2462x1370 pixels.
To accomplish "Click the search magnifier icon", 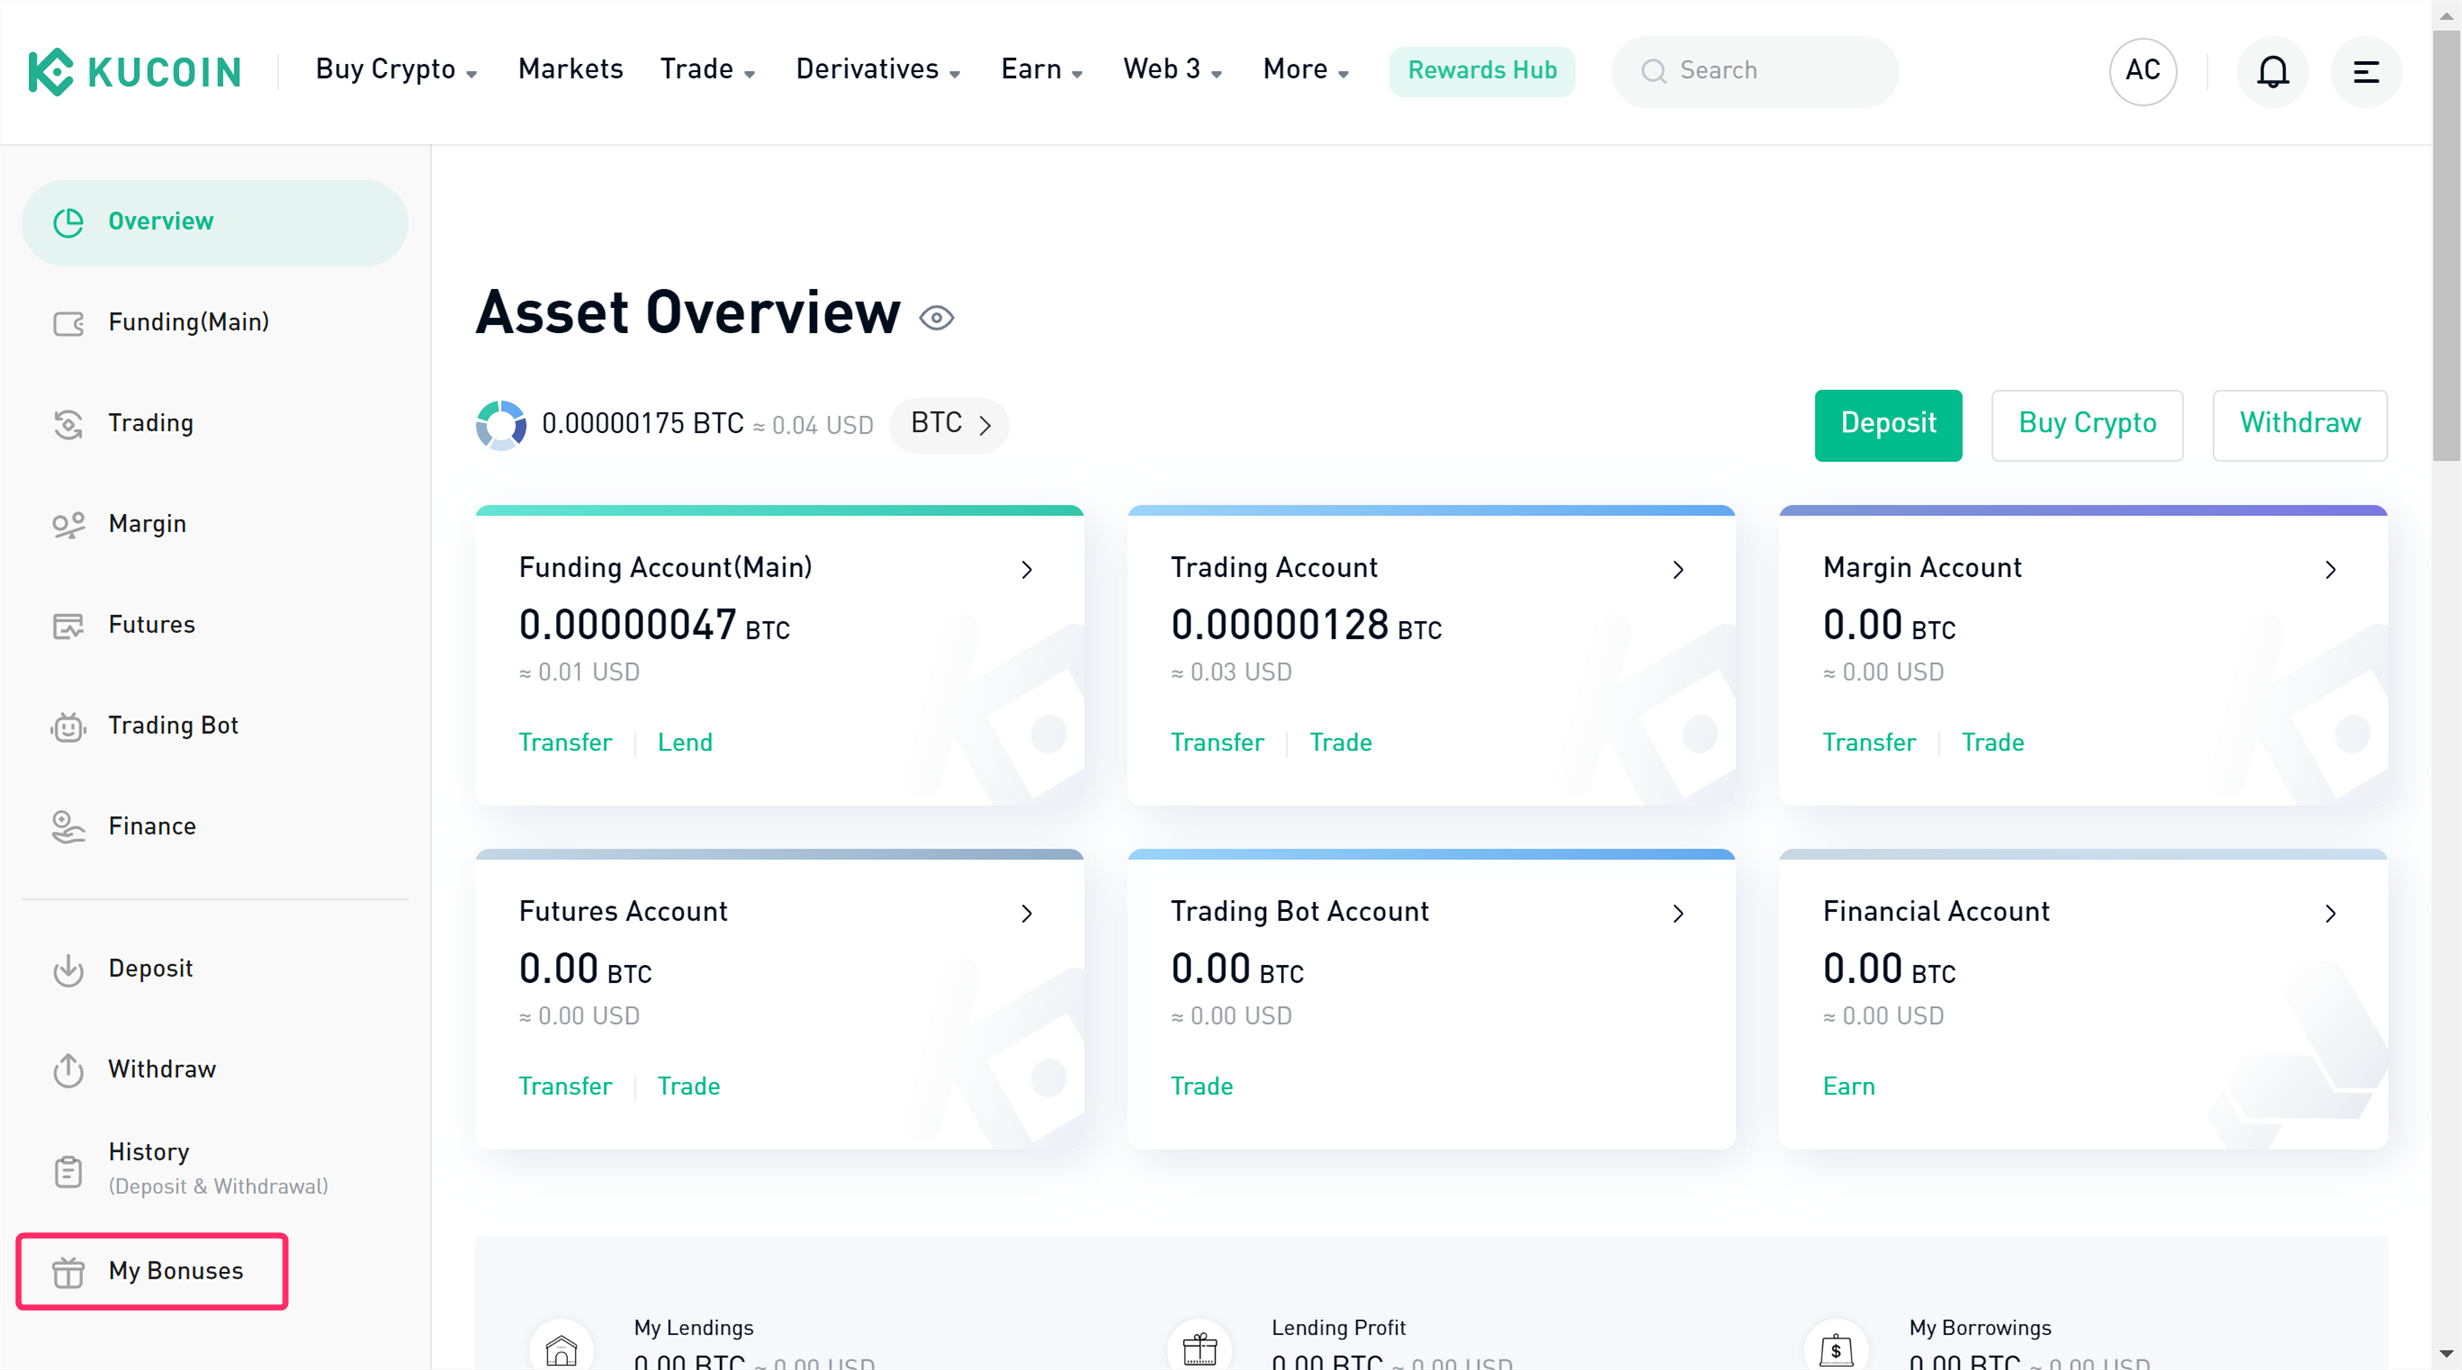I will [x=1653, y=71].
